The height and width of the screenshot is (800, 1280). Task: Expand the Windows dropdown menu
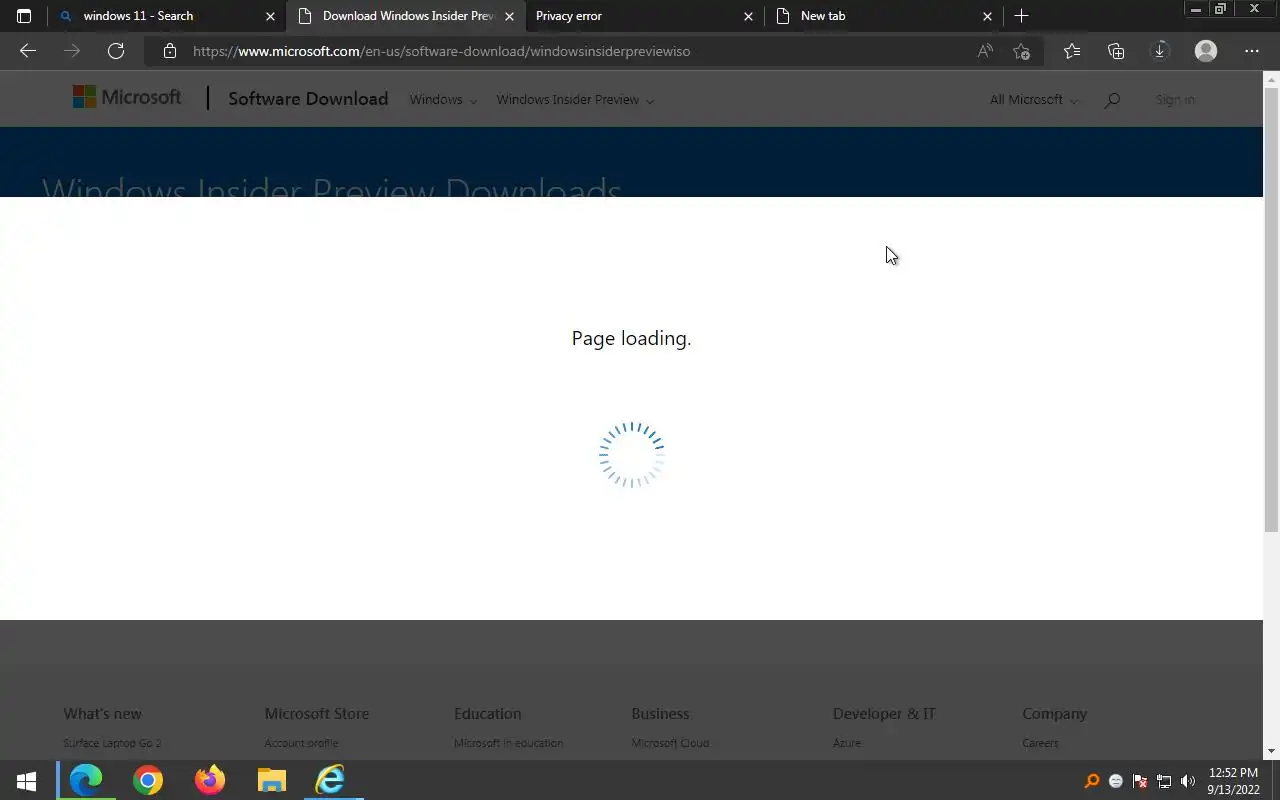(443, 100)
